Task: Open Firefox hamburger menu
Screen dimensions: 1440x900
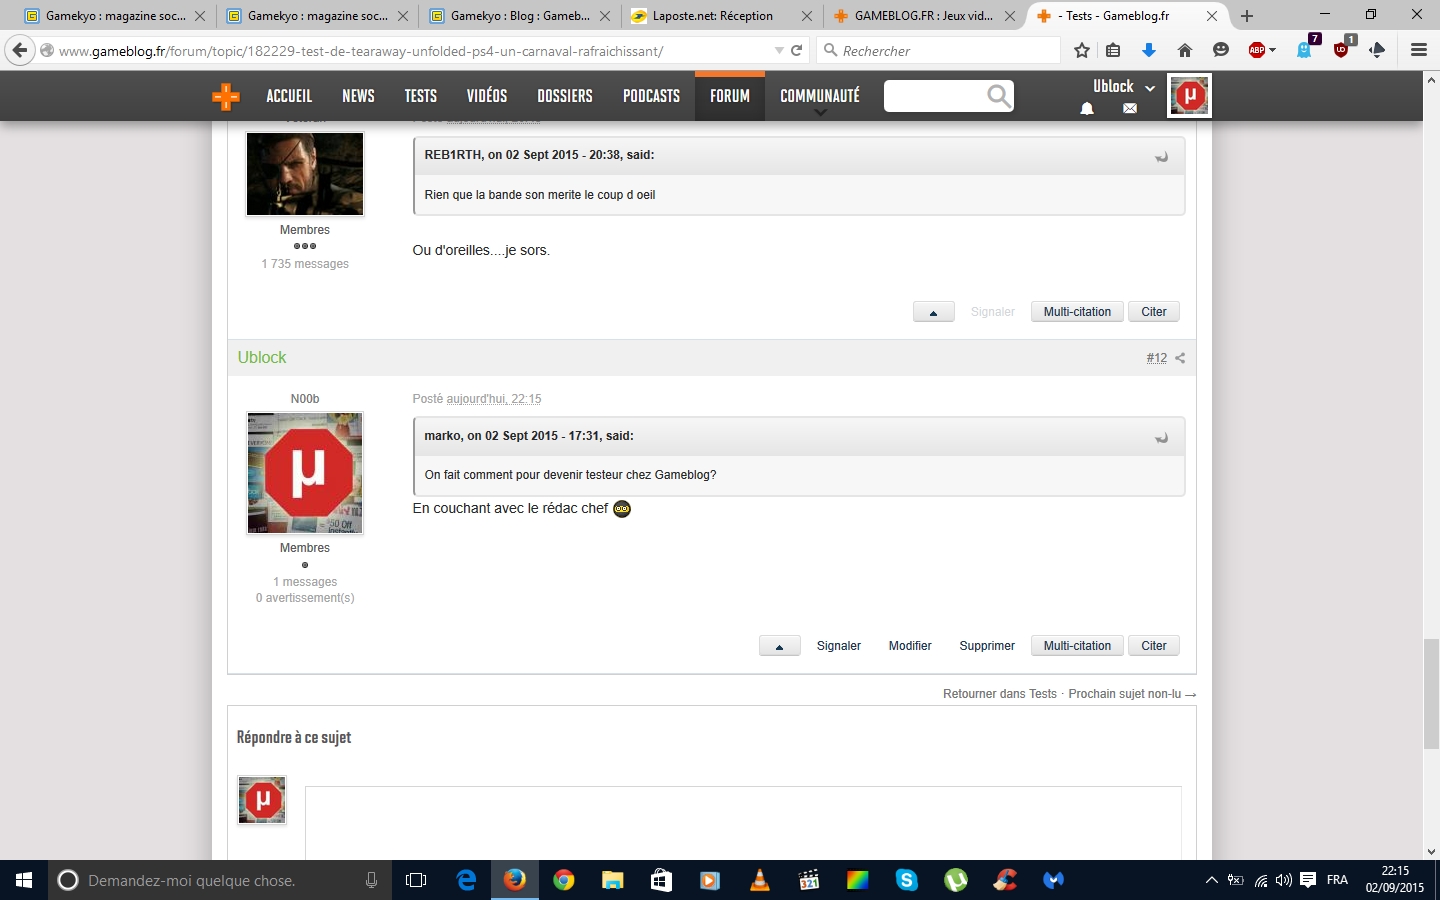Action: (1418, 50)
